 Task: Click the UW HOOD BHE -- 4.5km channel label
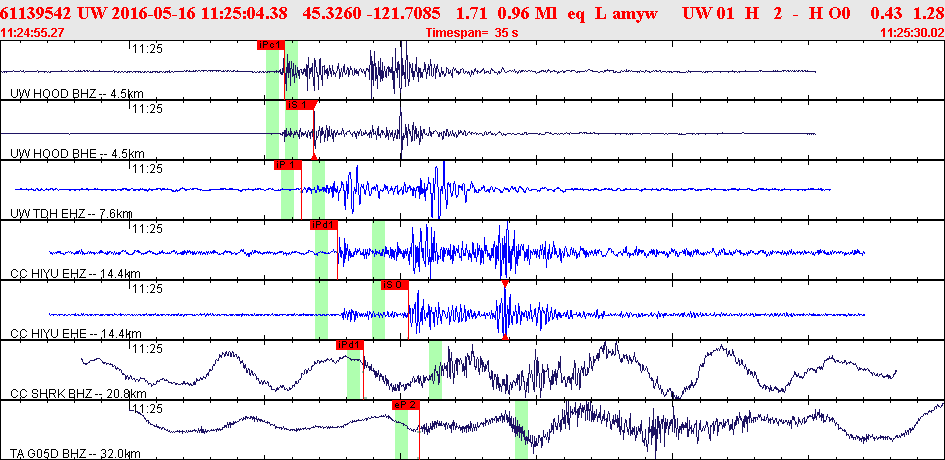(x=77, y=153)
